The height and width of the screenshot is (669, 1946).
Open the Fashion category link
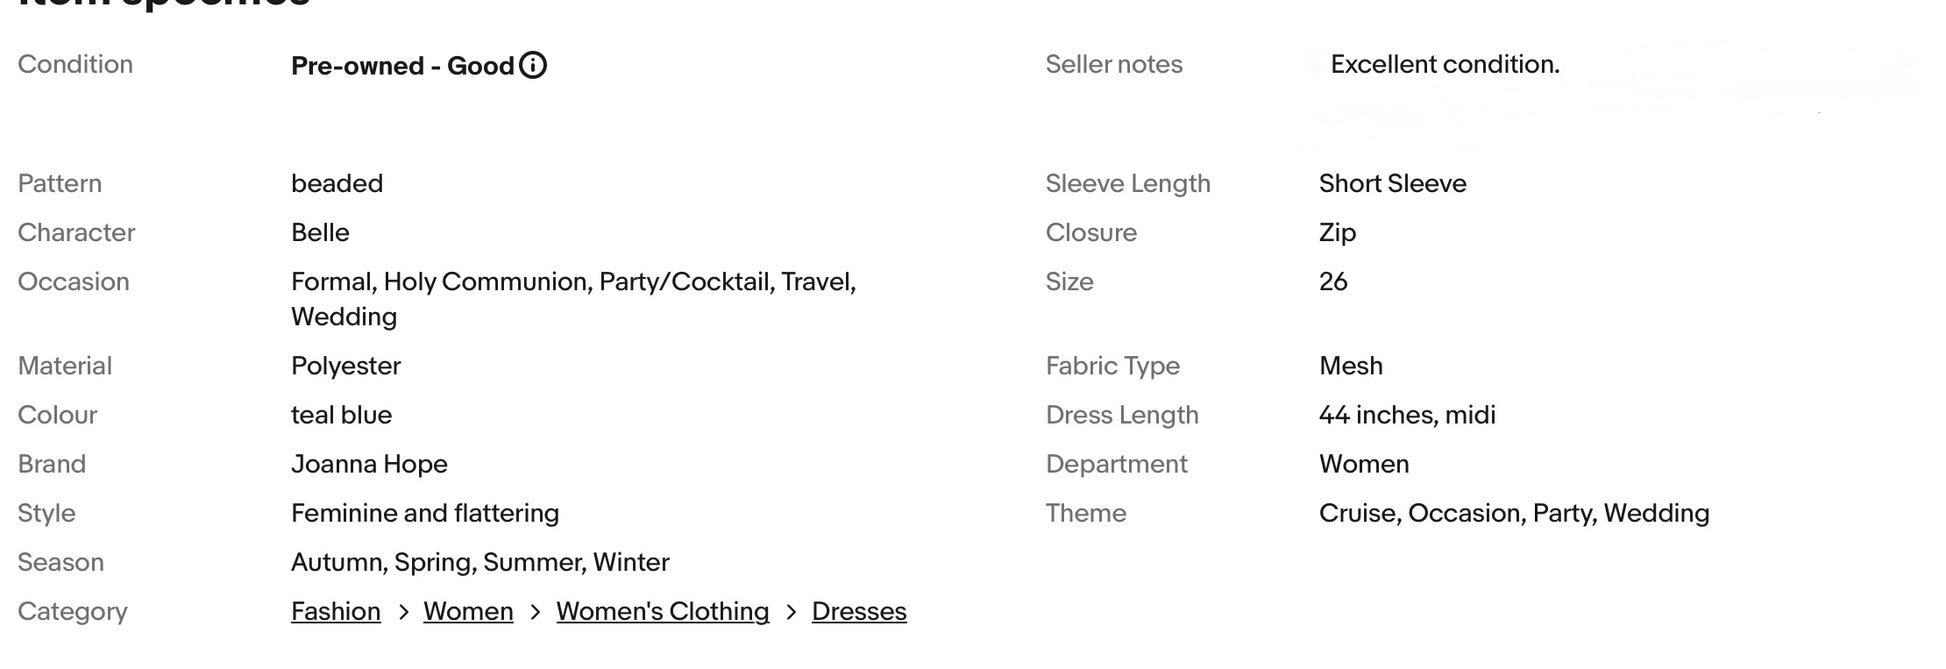[336, 612]
